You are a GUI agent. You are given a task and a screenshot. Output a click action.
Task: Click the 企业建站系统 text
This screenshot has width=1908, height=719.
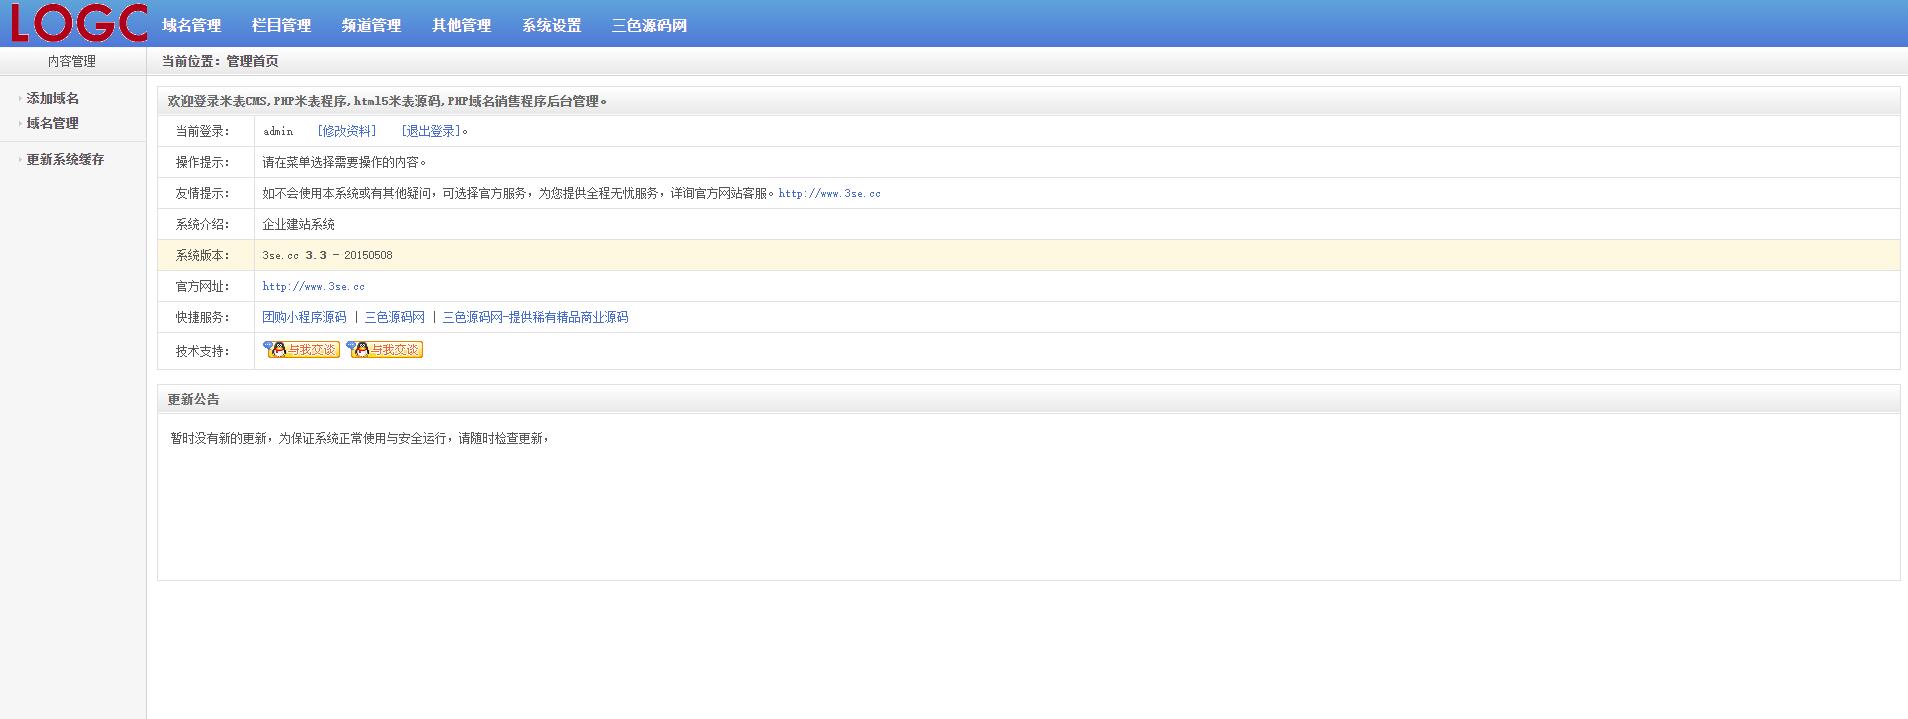pos(299,224)
